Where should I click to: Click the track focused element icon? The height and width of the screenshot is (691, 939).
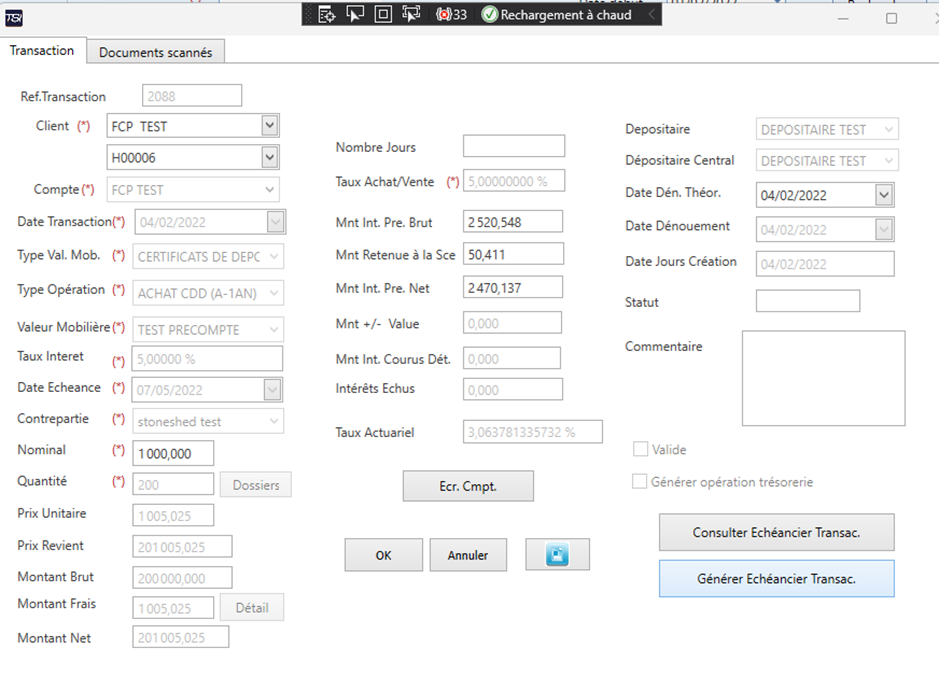[x=411, y=14]
